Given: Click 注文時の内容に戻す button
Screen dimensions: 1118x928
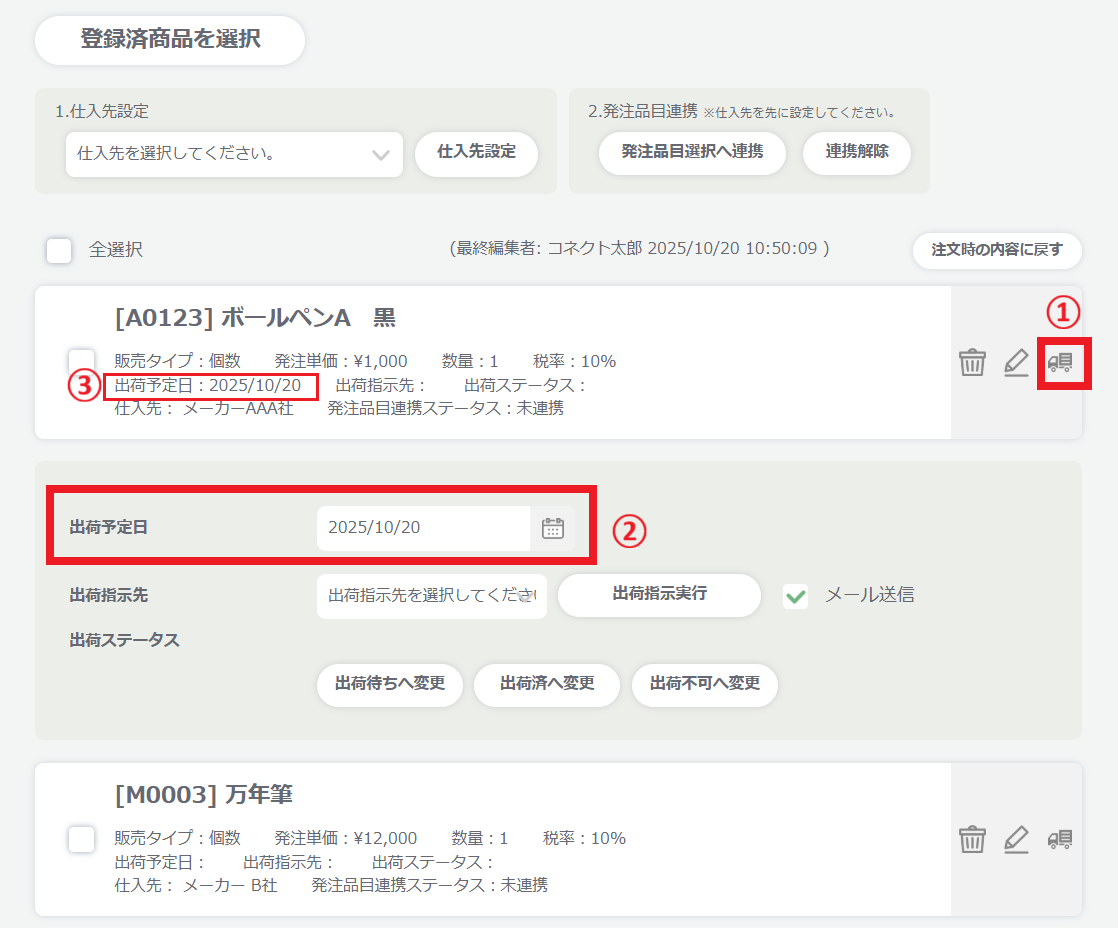Looking at the screenshot, I should (x=997, y=250).
